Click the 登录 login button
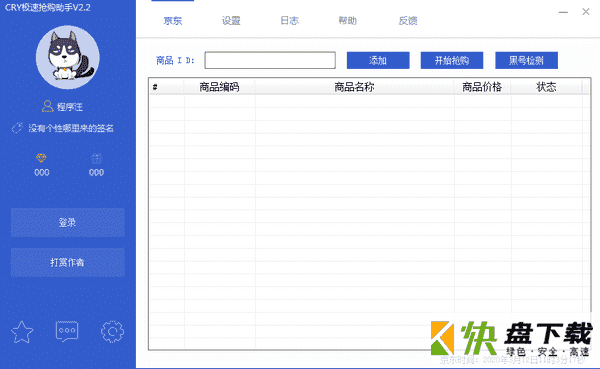Viewport: 600px width, 369px height. pyautogui.click(x=68, y=222)
